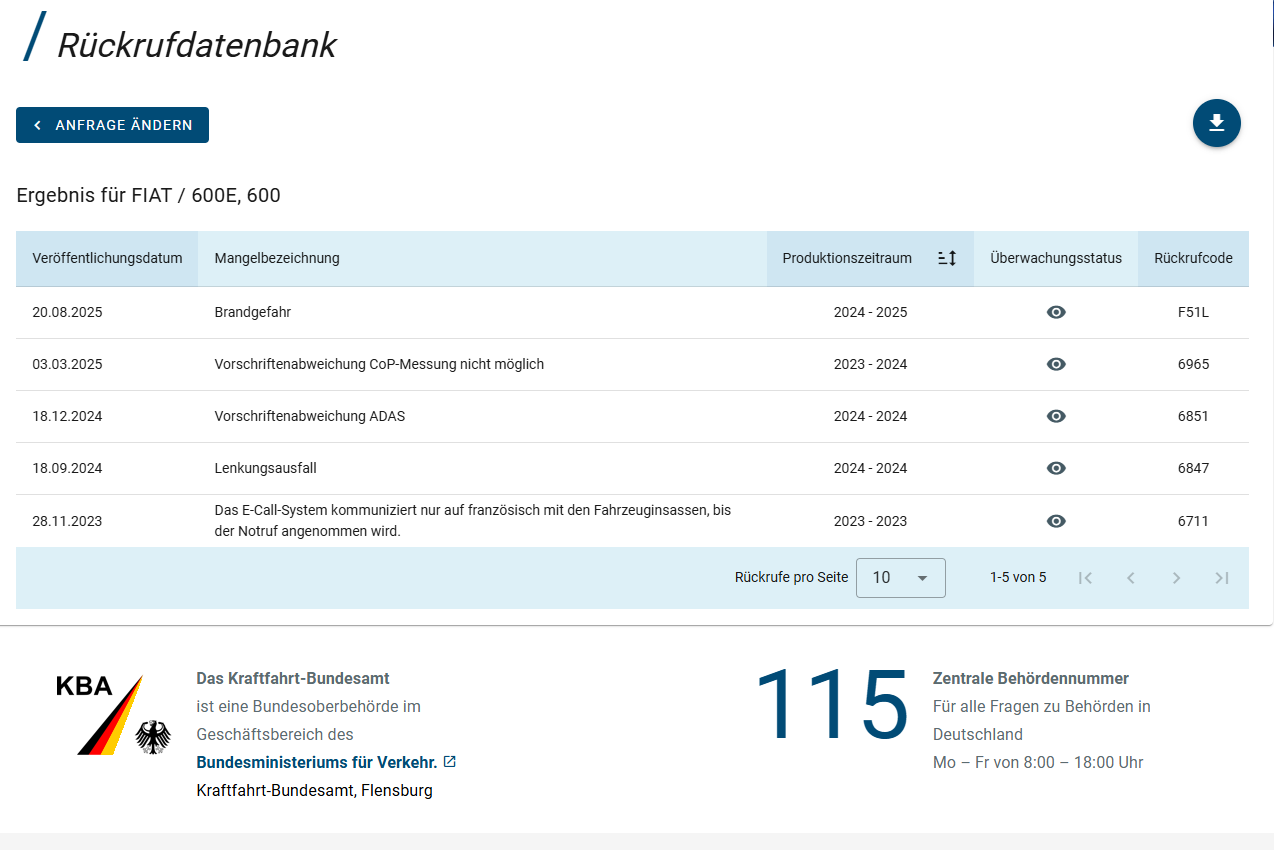
Task: Click the Rückrufcode column header
Action: click(x=1193, y=258)
